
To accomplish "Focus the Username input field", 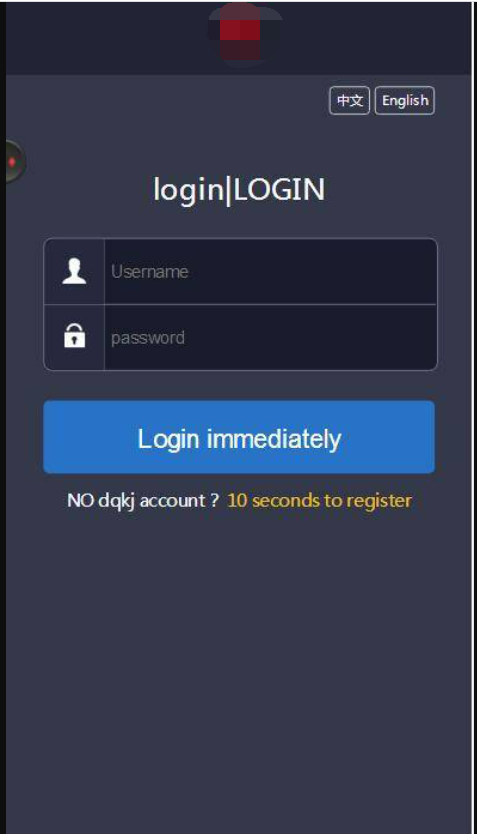I will (x=270, y=271).
